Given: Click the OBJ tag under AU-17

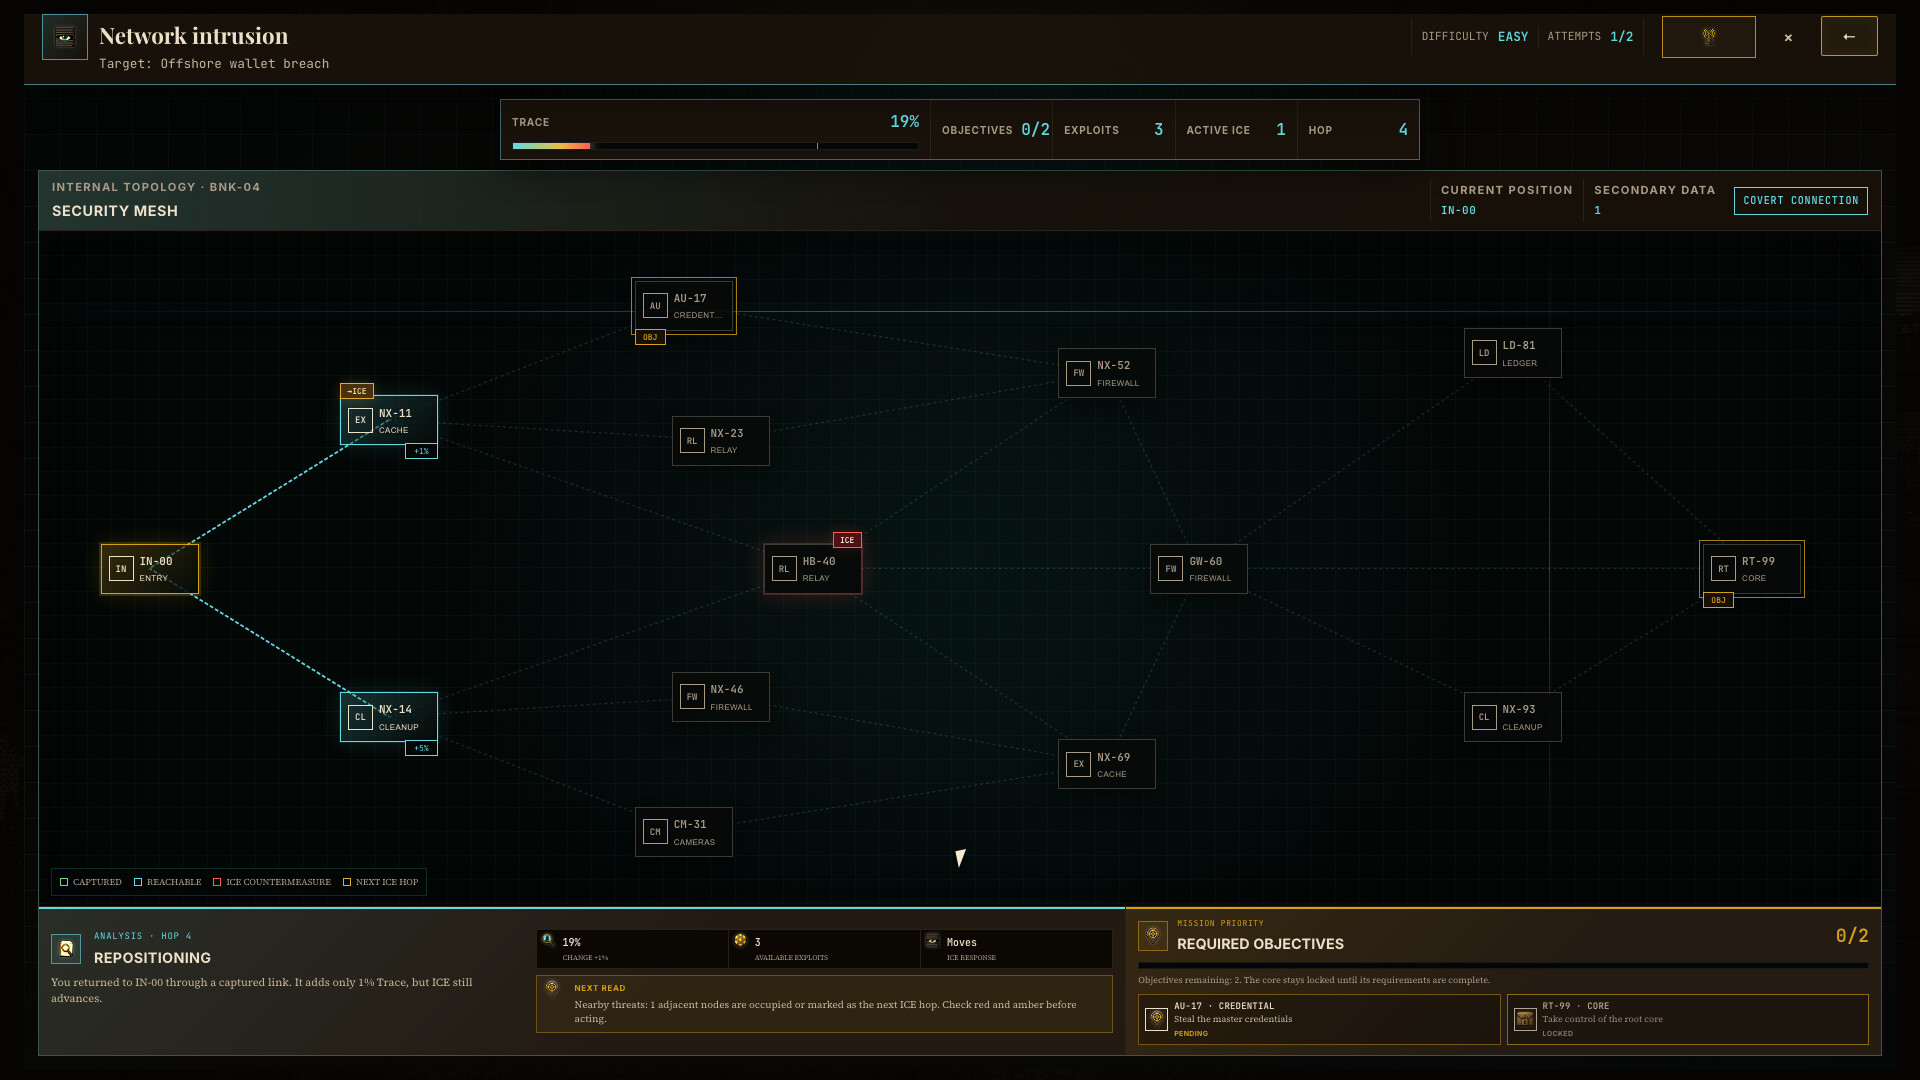Looking at the screenshot, I should pos(650,337).
